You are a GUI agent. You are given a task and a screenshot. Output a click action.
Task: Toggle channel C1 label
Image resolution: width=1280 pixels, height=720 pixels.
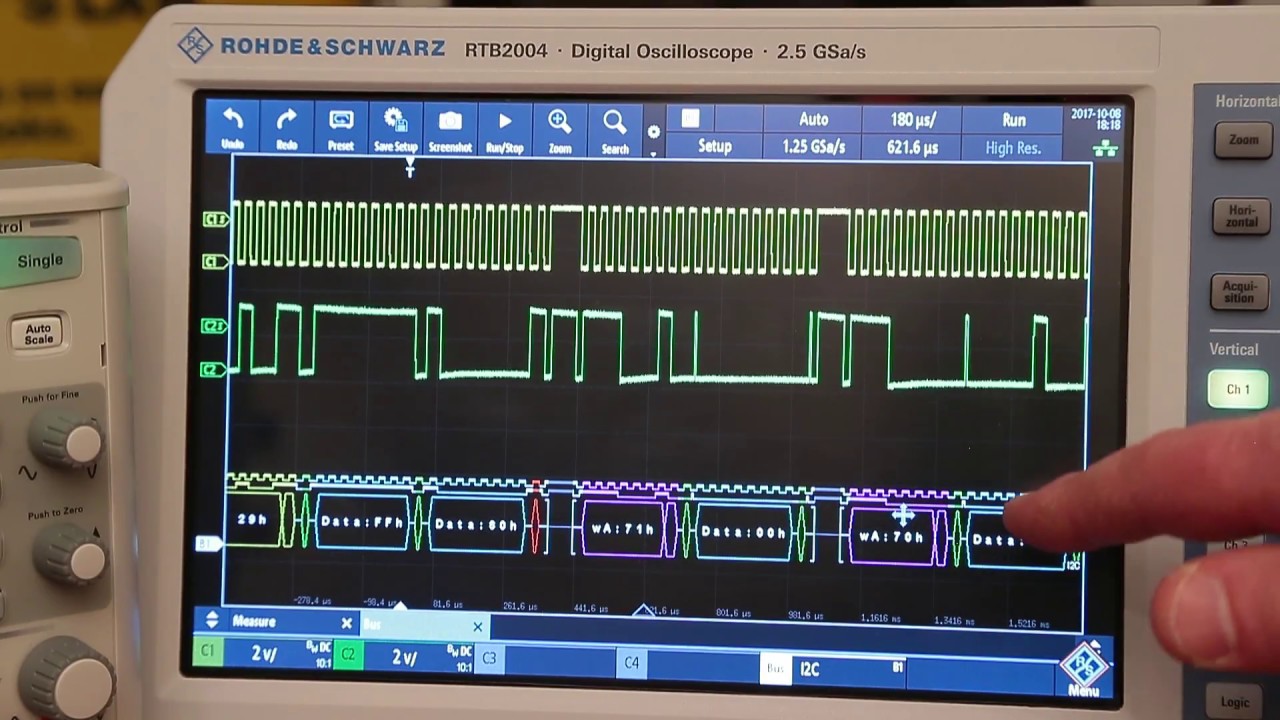(207, 652)
